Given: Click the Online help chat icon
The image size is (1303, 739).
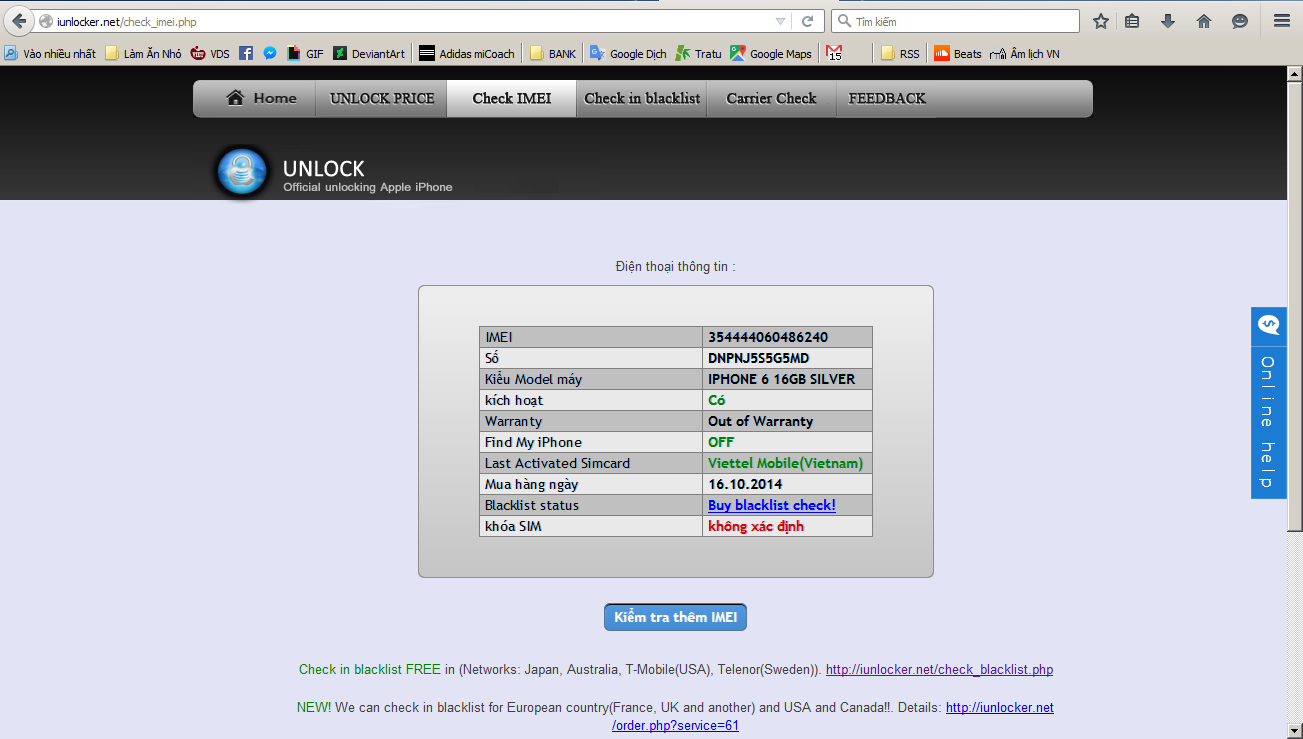Looking at the screenshot, I should pos(1268,325).
